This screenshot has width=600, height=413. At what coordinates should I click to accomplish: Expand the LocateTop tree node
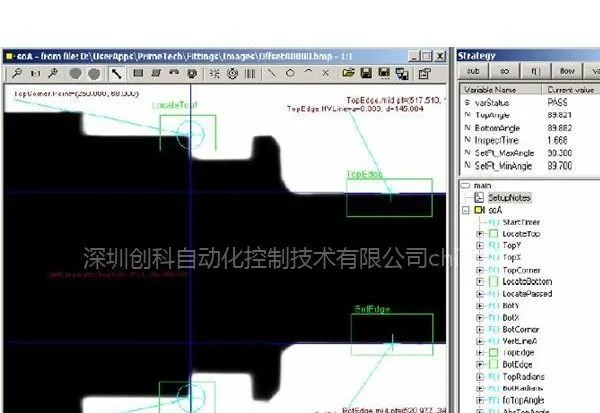point(480,234)
